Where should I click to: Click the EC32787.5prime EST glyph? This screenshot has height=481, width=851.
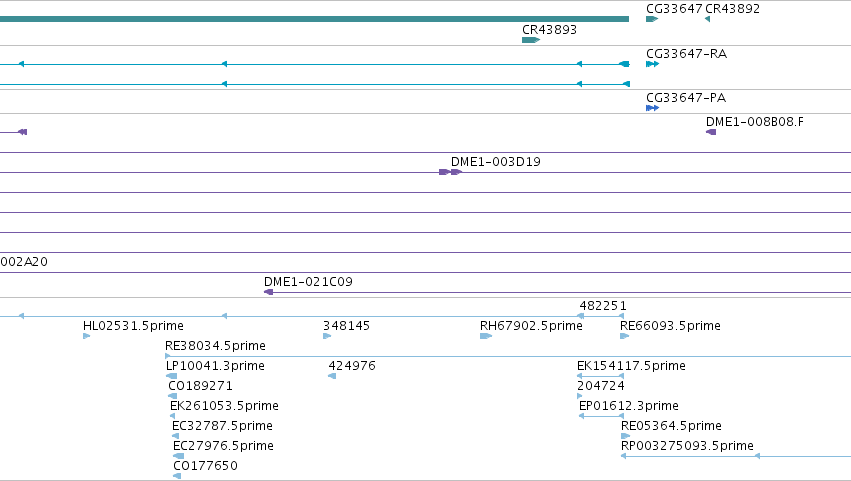pyautogui.click(x=175, y=436)
